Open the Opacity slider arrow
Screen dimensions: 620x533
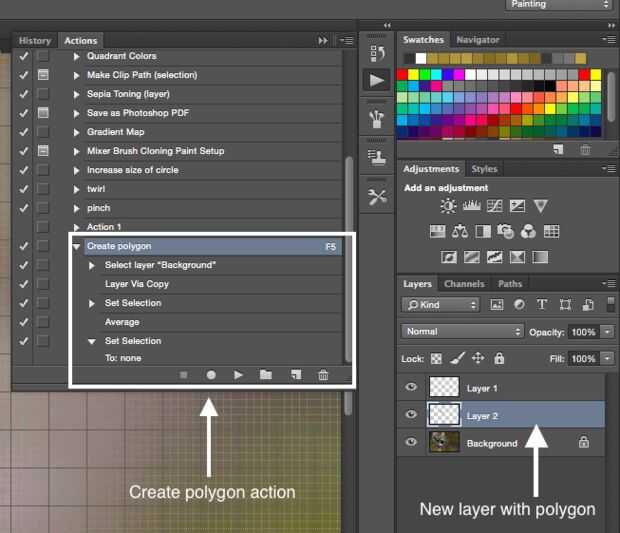(x=607, y=331)
